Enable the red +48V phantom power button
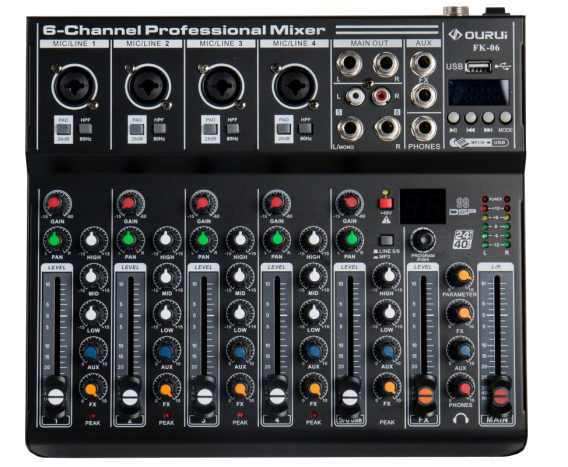 [x=386, y=203]
